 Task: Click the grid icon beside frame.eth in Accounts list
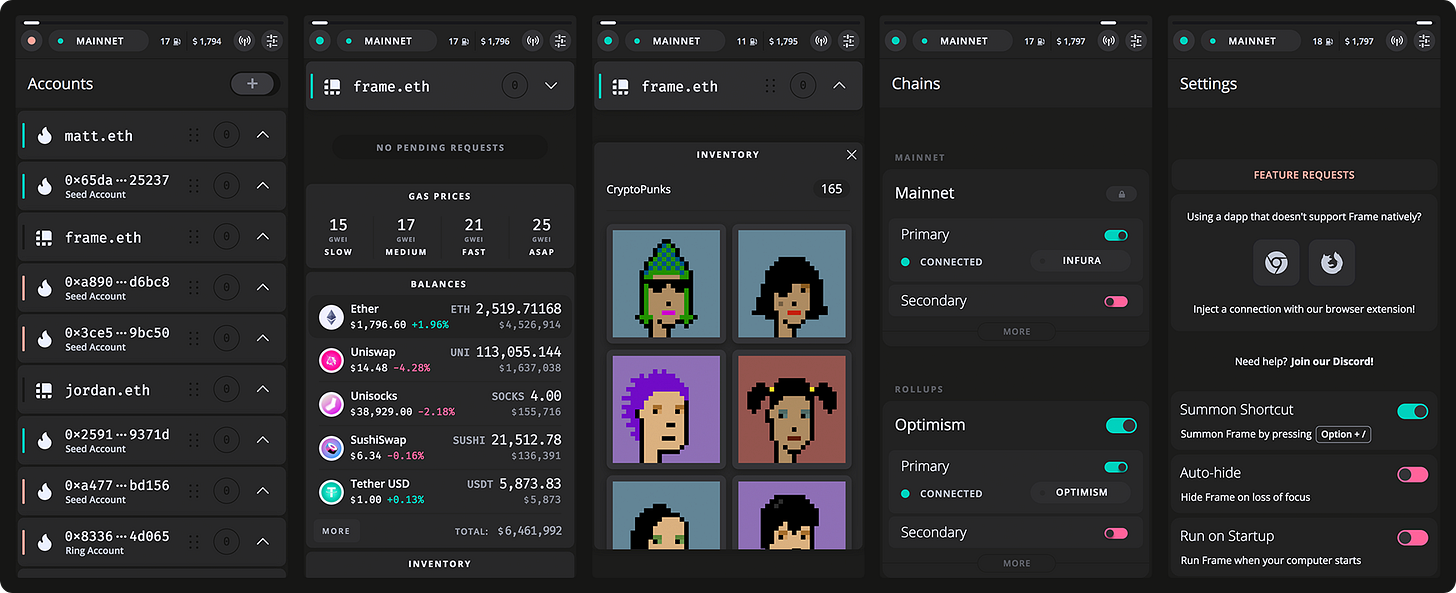(44, 237)
